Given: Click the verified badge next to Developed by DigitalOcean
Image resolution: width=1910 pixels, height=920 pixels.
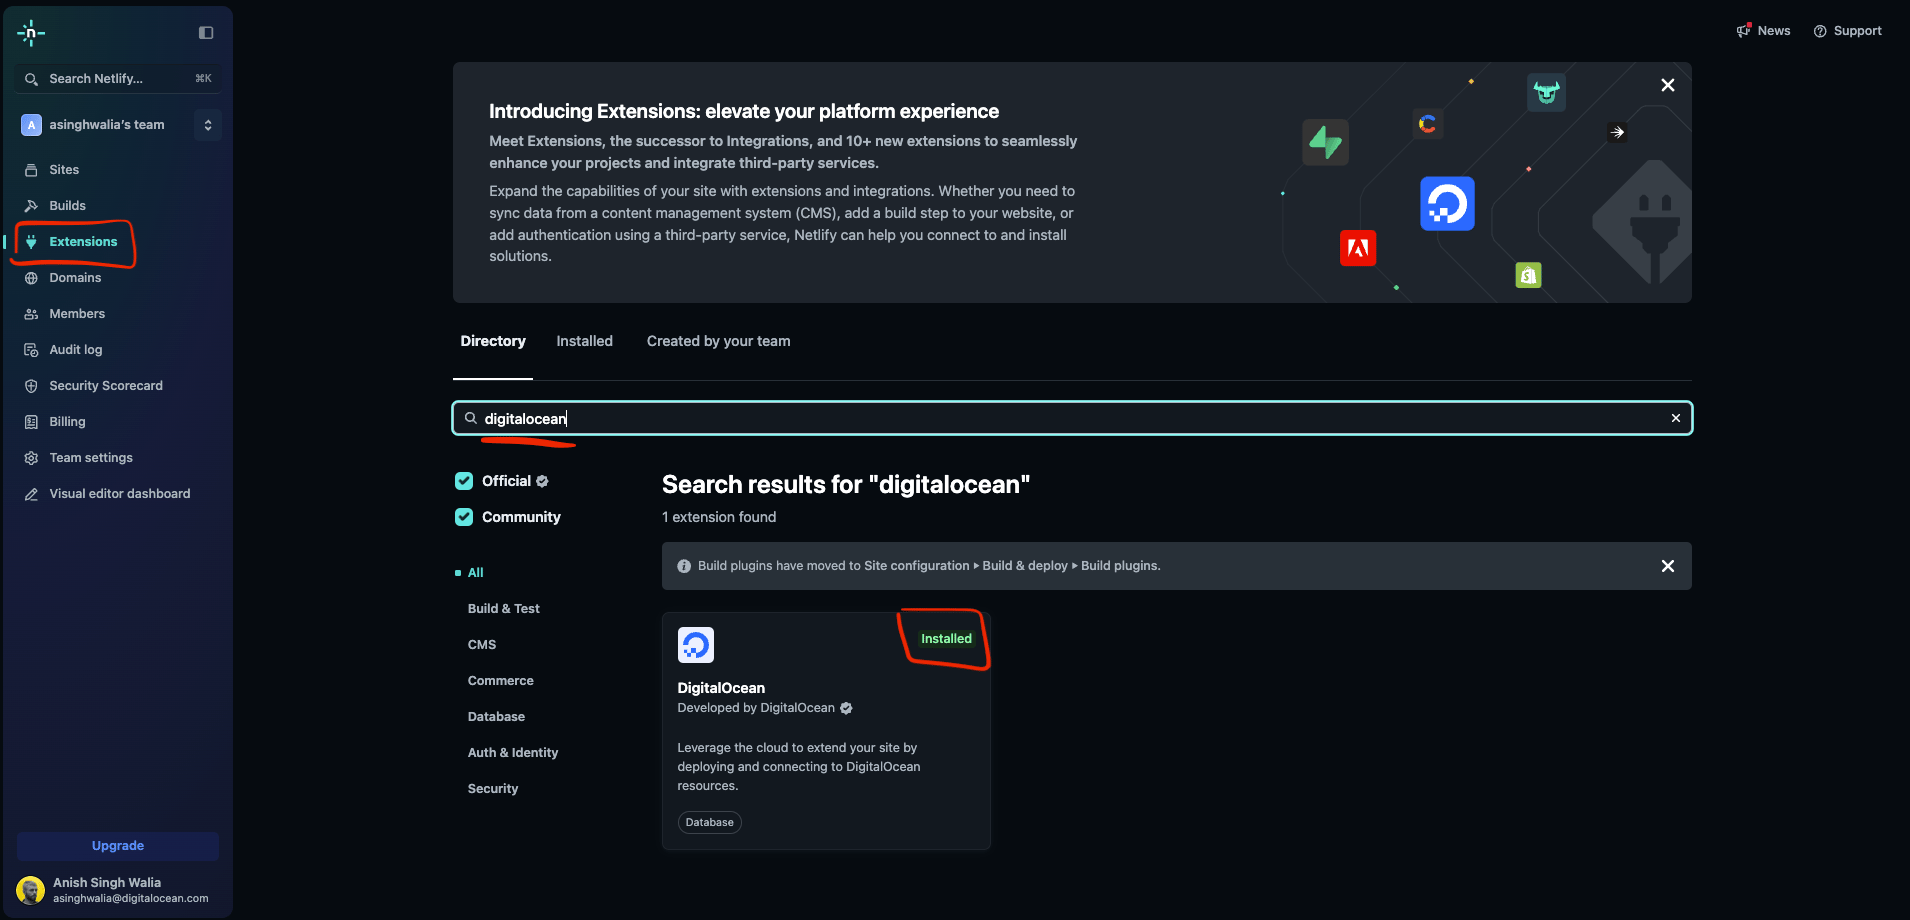Looking at the screenshot, I should click(846, 708).
